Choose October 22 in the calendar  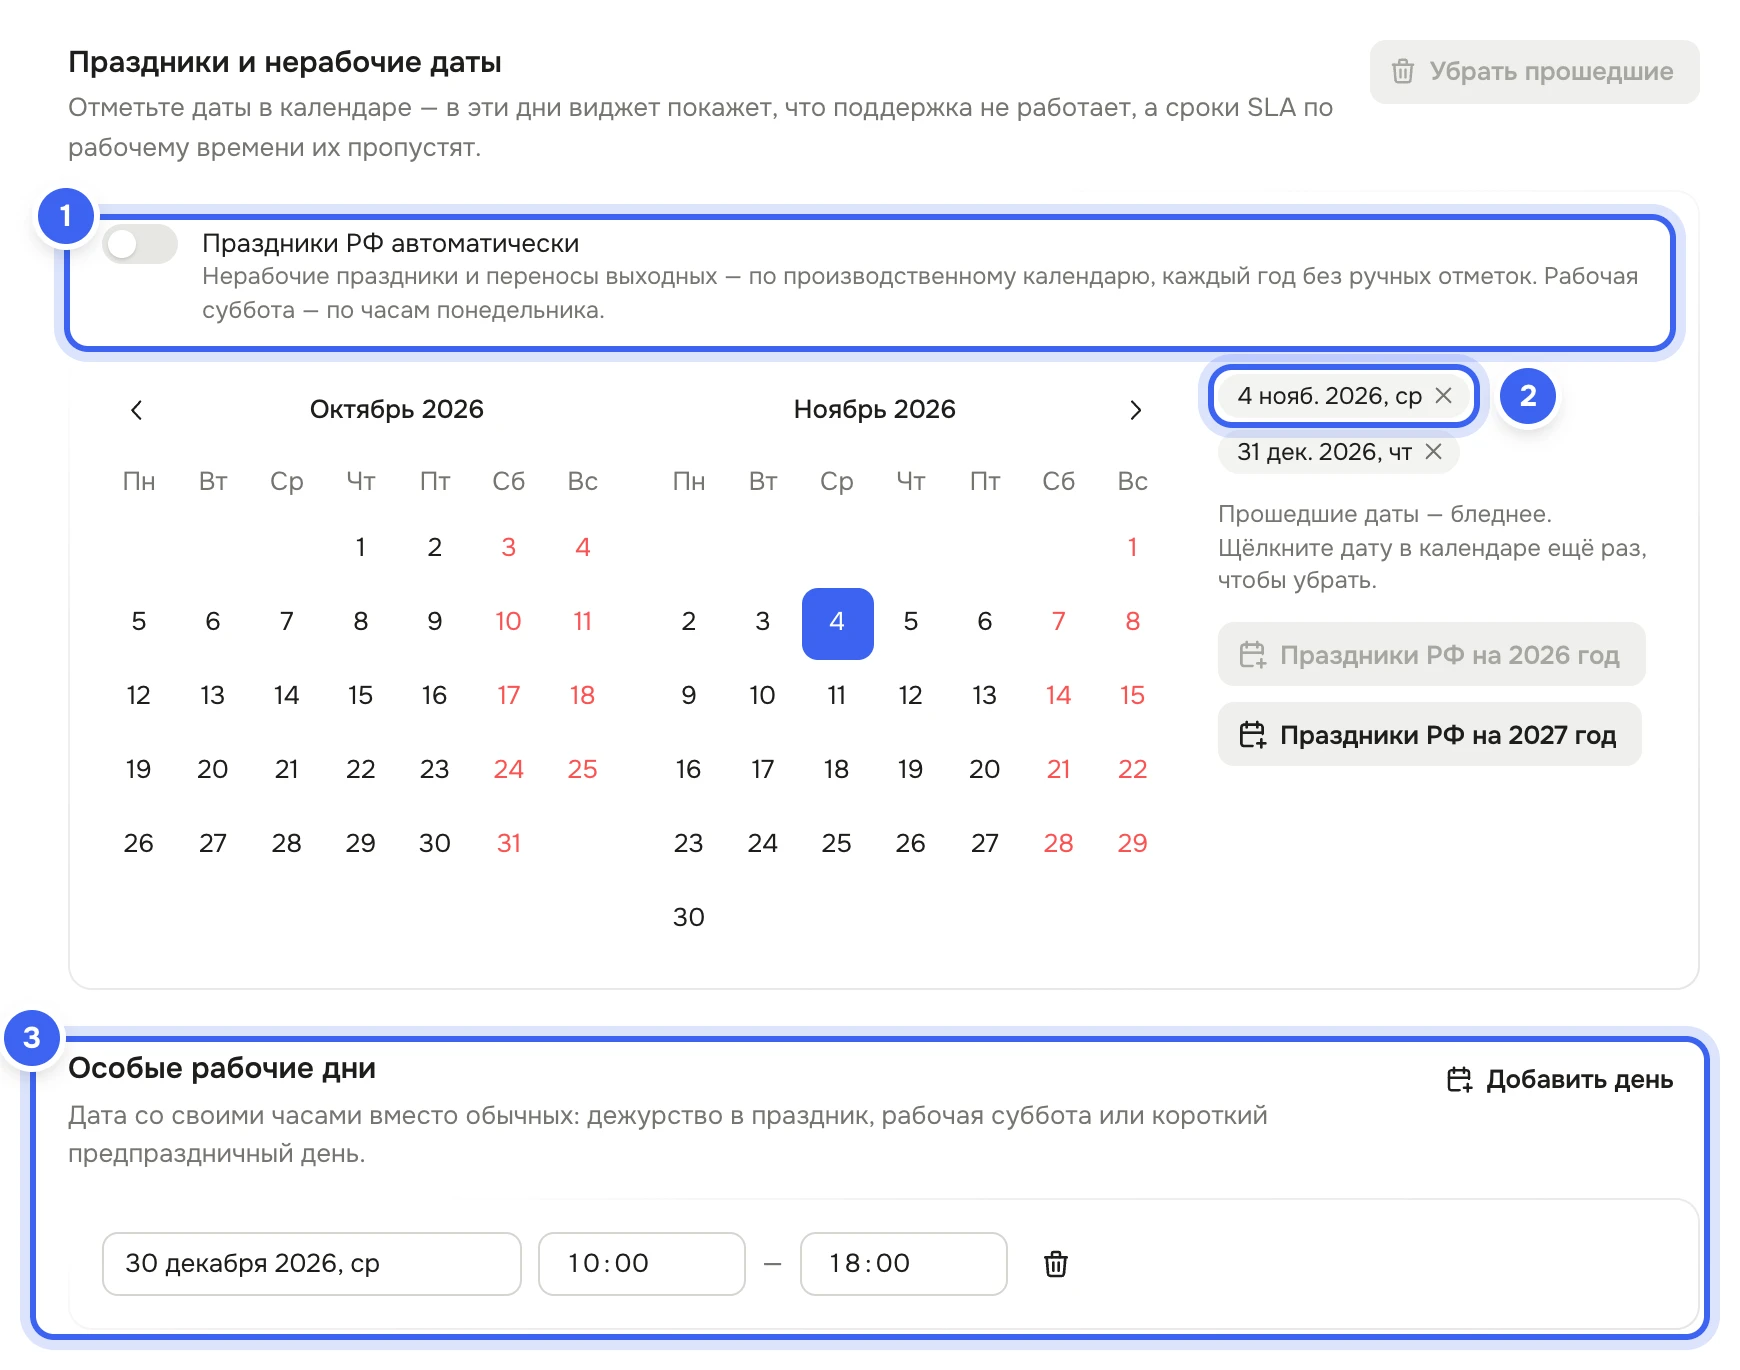(361, 770)
